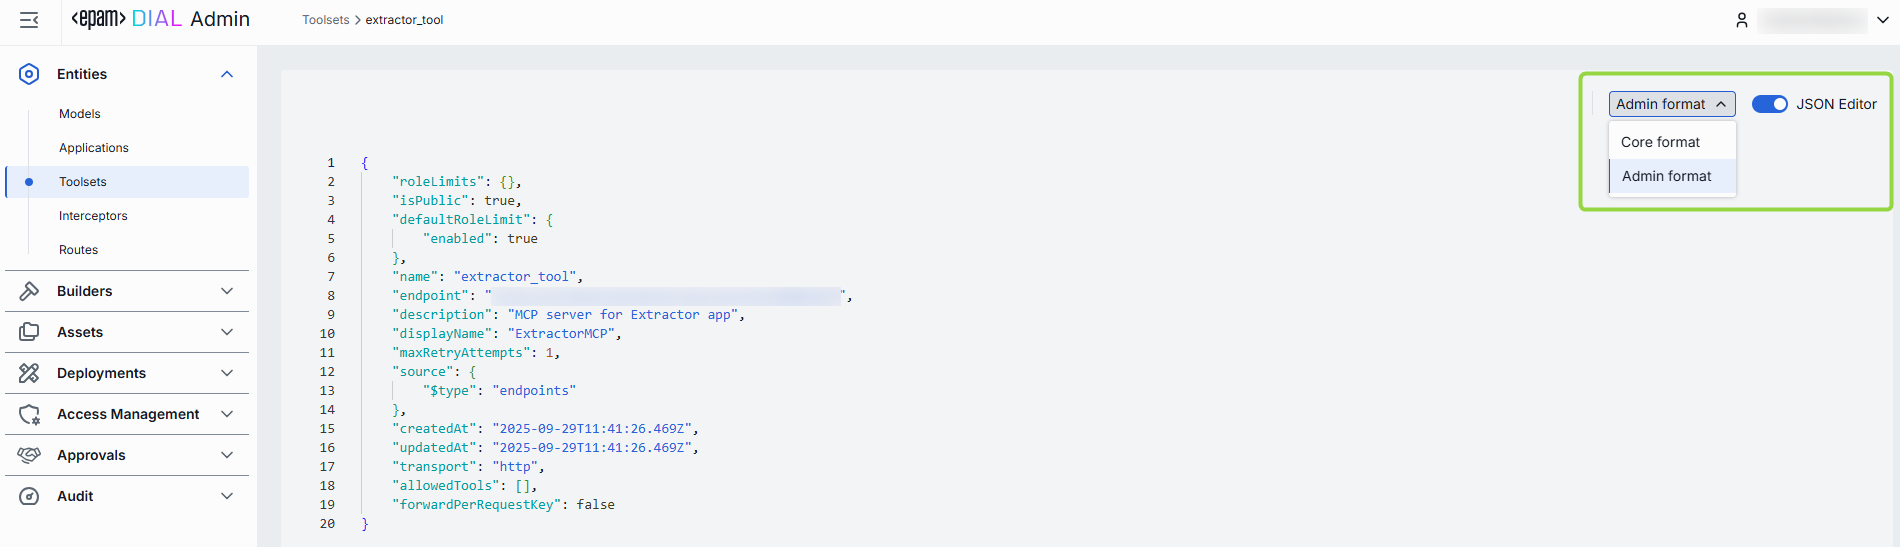Image resolution: width=1900 pixels, height=547 pixels.
Task: Turn off the JSON Editor toggle
Action: click(1769, 104)
